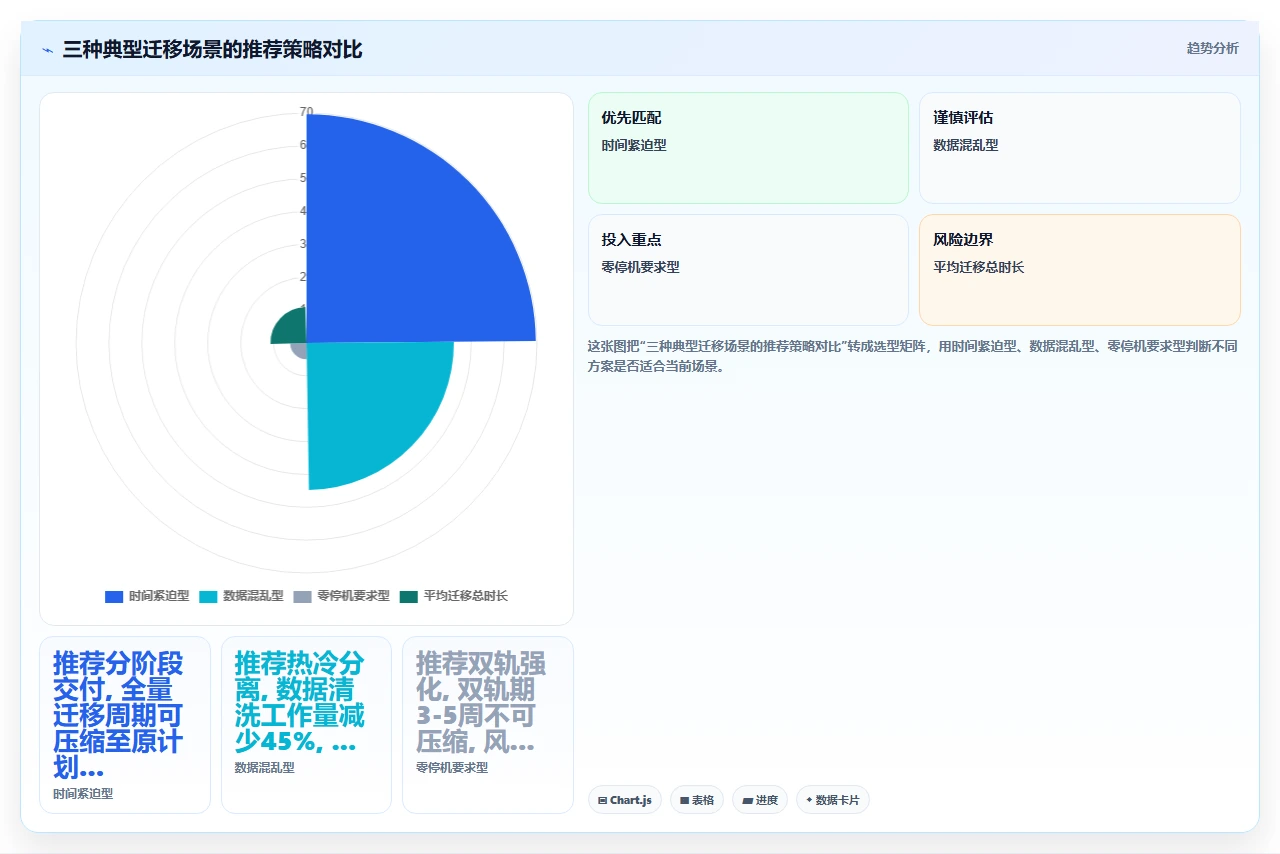This screenshot has width=1280, height=854.
Task: Click the icon in the 表格 tag
Action: coord(685,800)
